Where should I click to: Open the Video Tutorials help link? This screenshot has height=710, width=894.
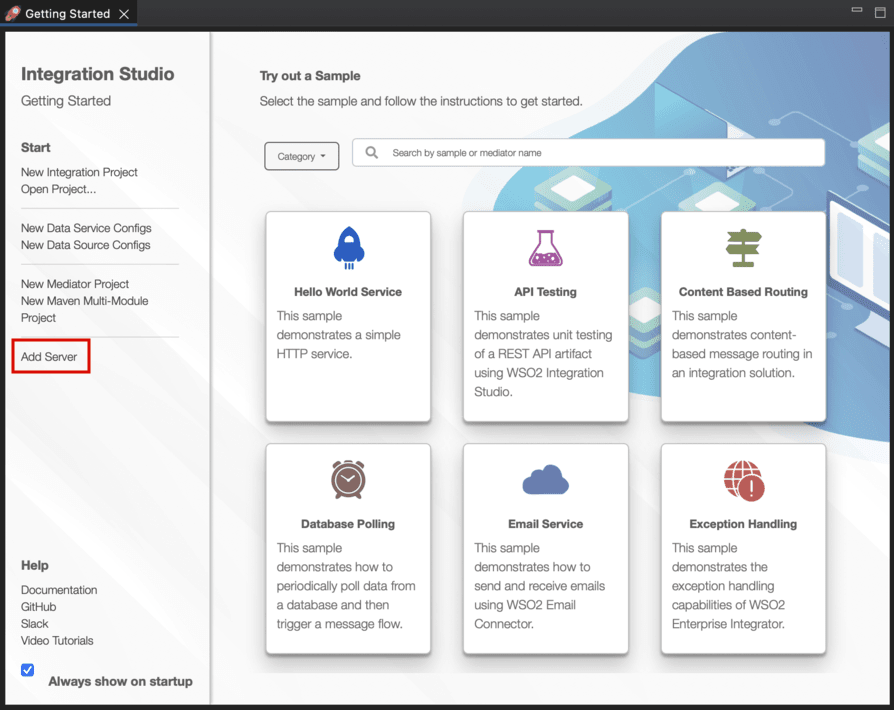[57, 641]
